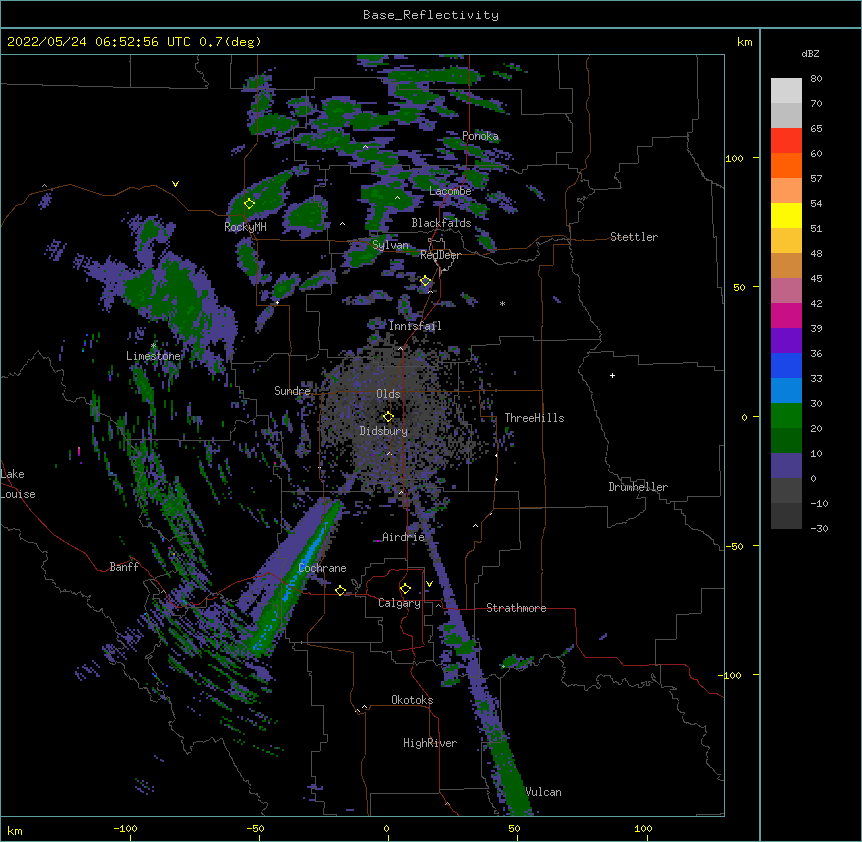Screen dimensions: 862x842
Task: Pick the dark blue 36 dBZ legend swatch
Action: click(786, 365)
